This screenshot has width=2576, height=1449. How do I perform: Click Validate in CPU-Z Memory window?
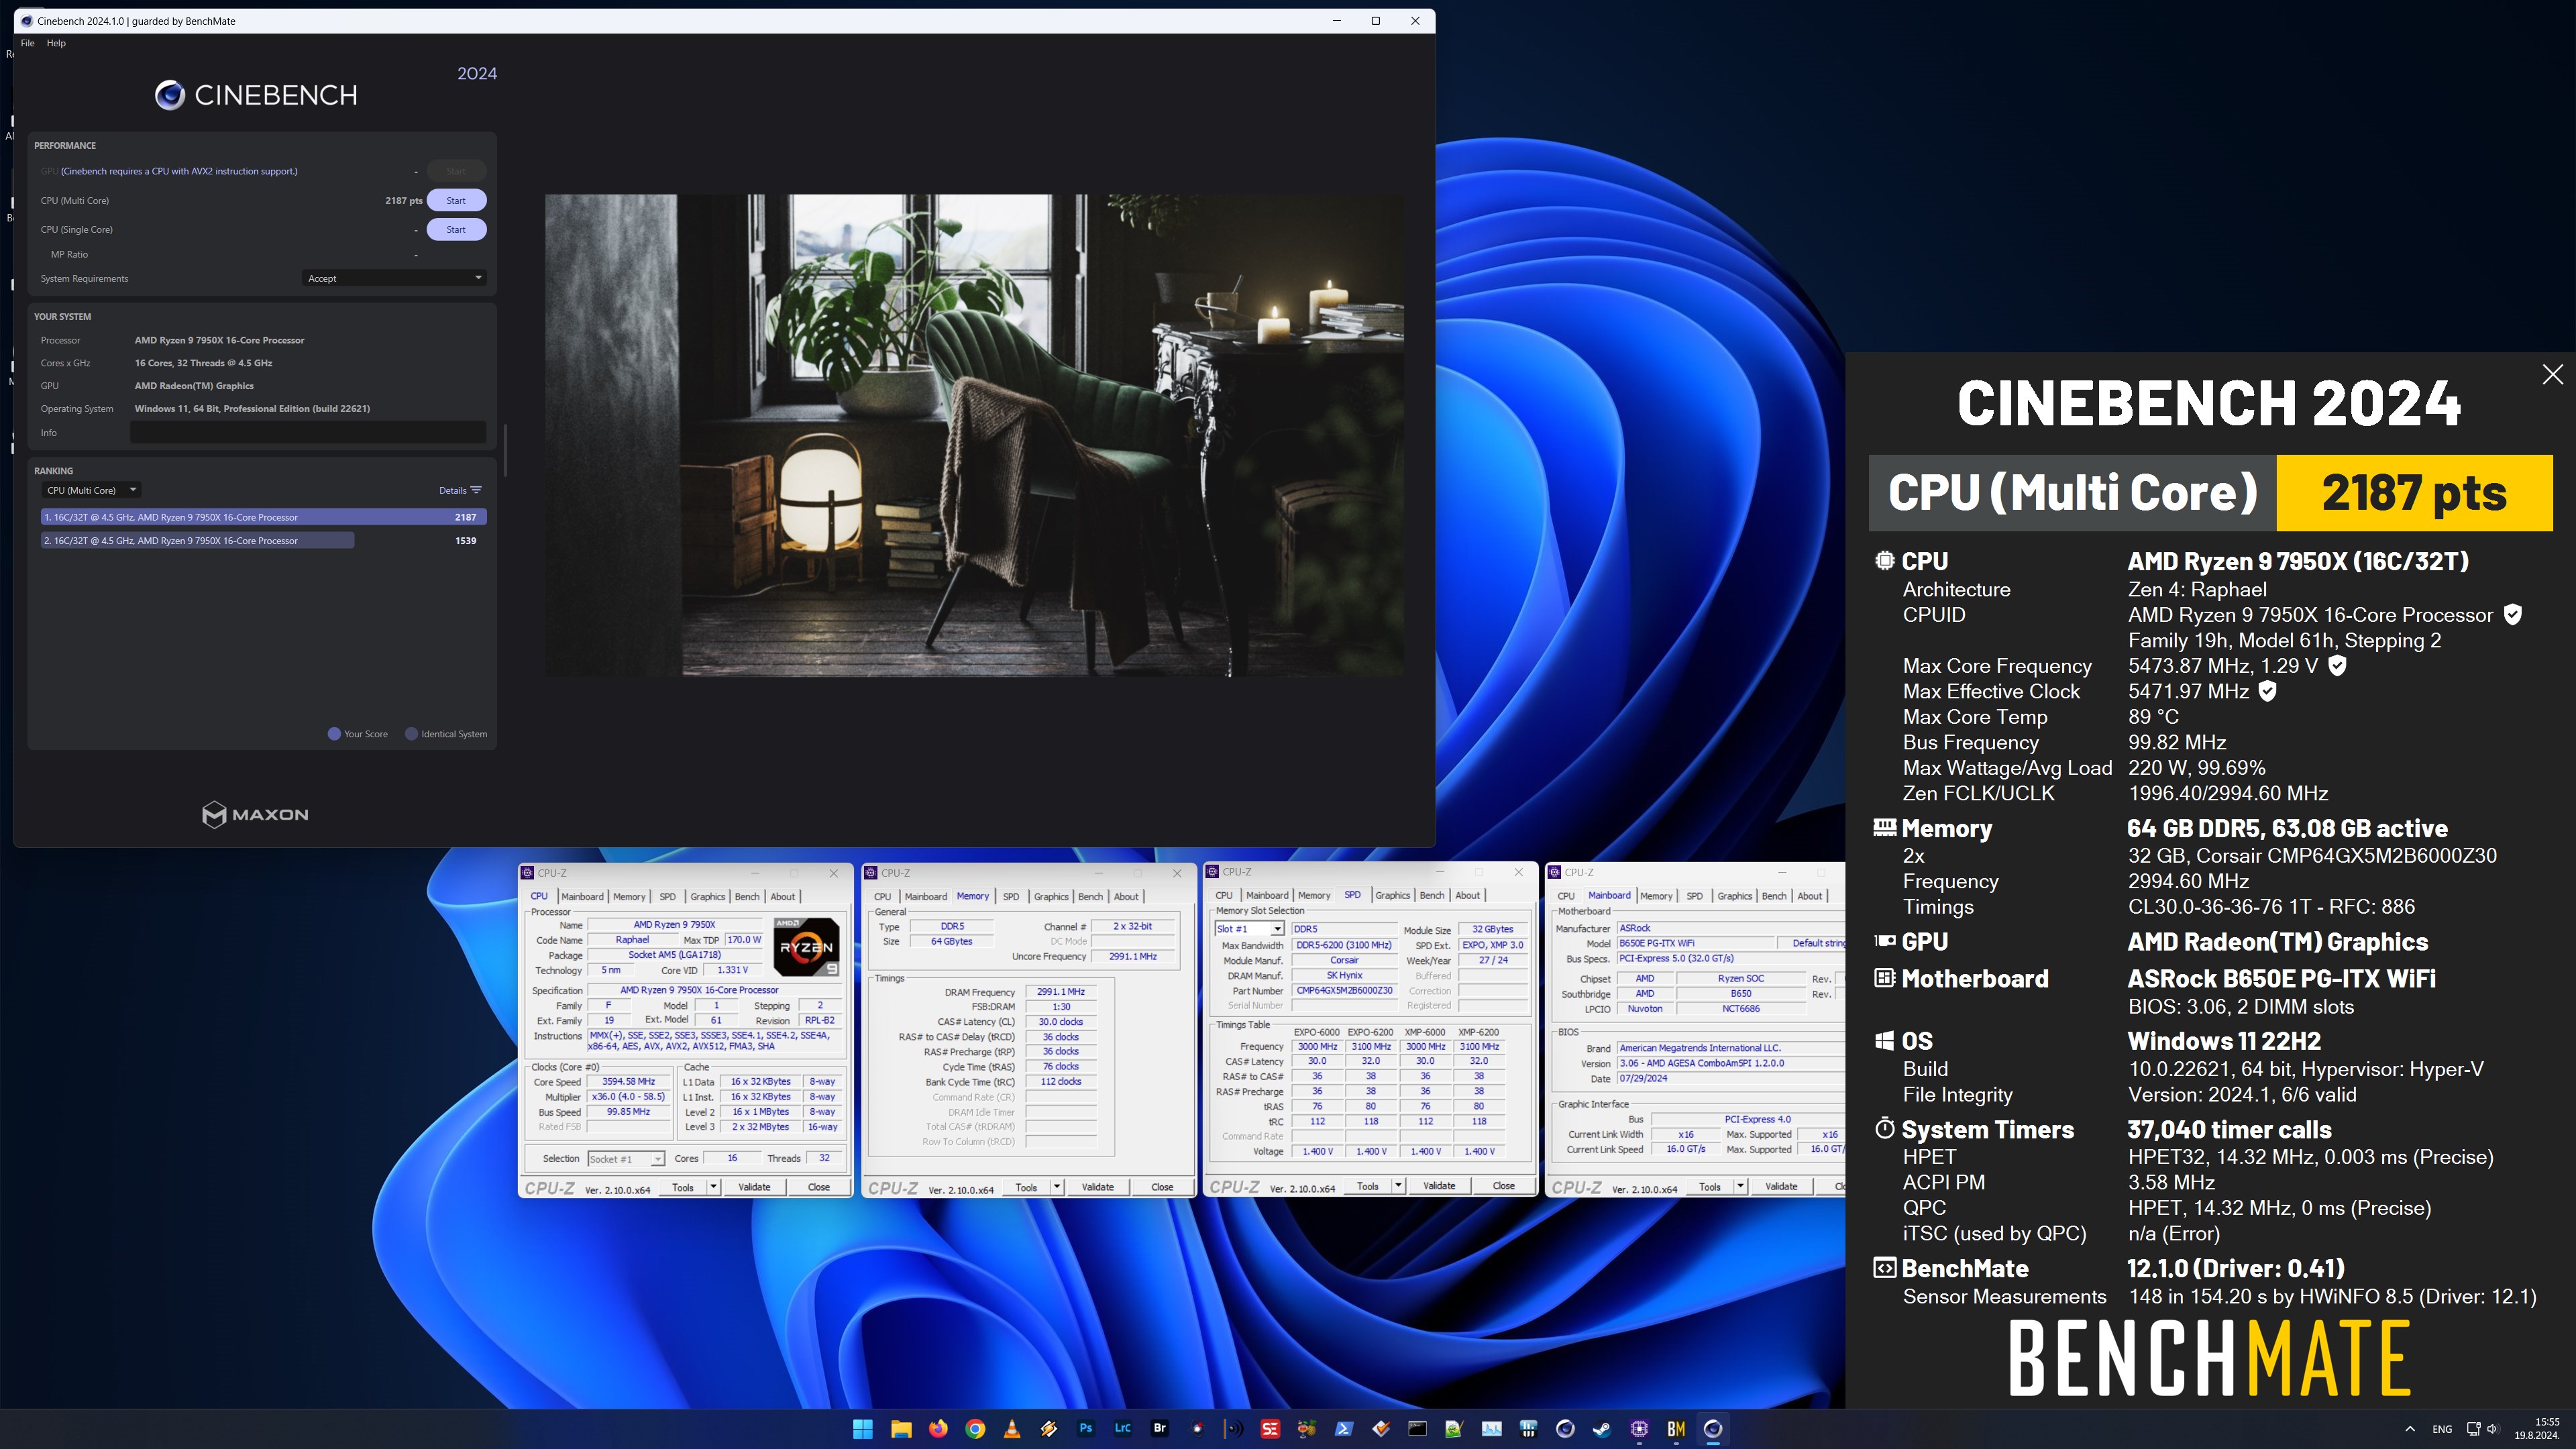point(1098,1187)
